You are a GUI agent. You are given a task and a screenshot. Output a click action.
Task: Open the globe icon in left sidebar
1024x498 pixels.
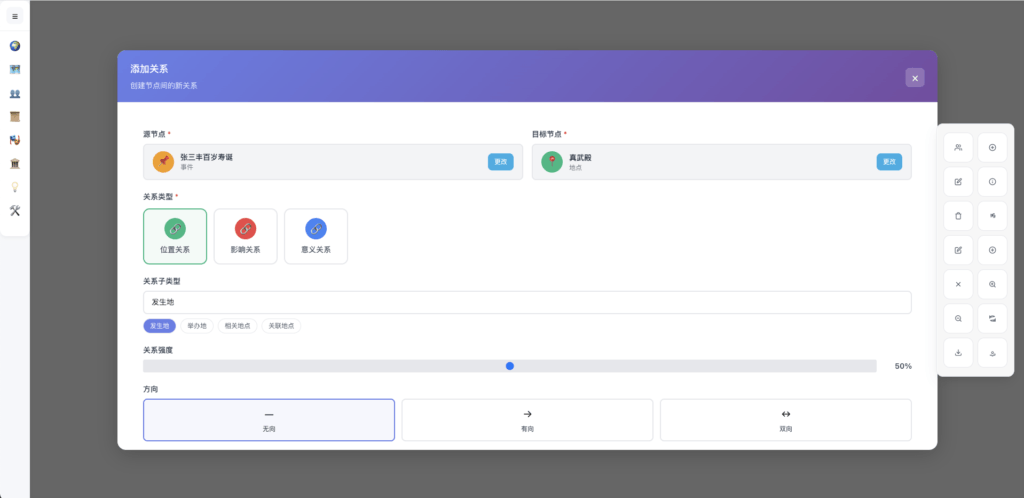[x=14, y=46]
